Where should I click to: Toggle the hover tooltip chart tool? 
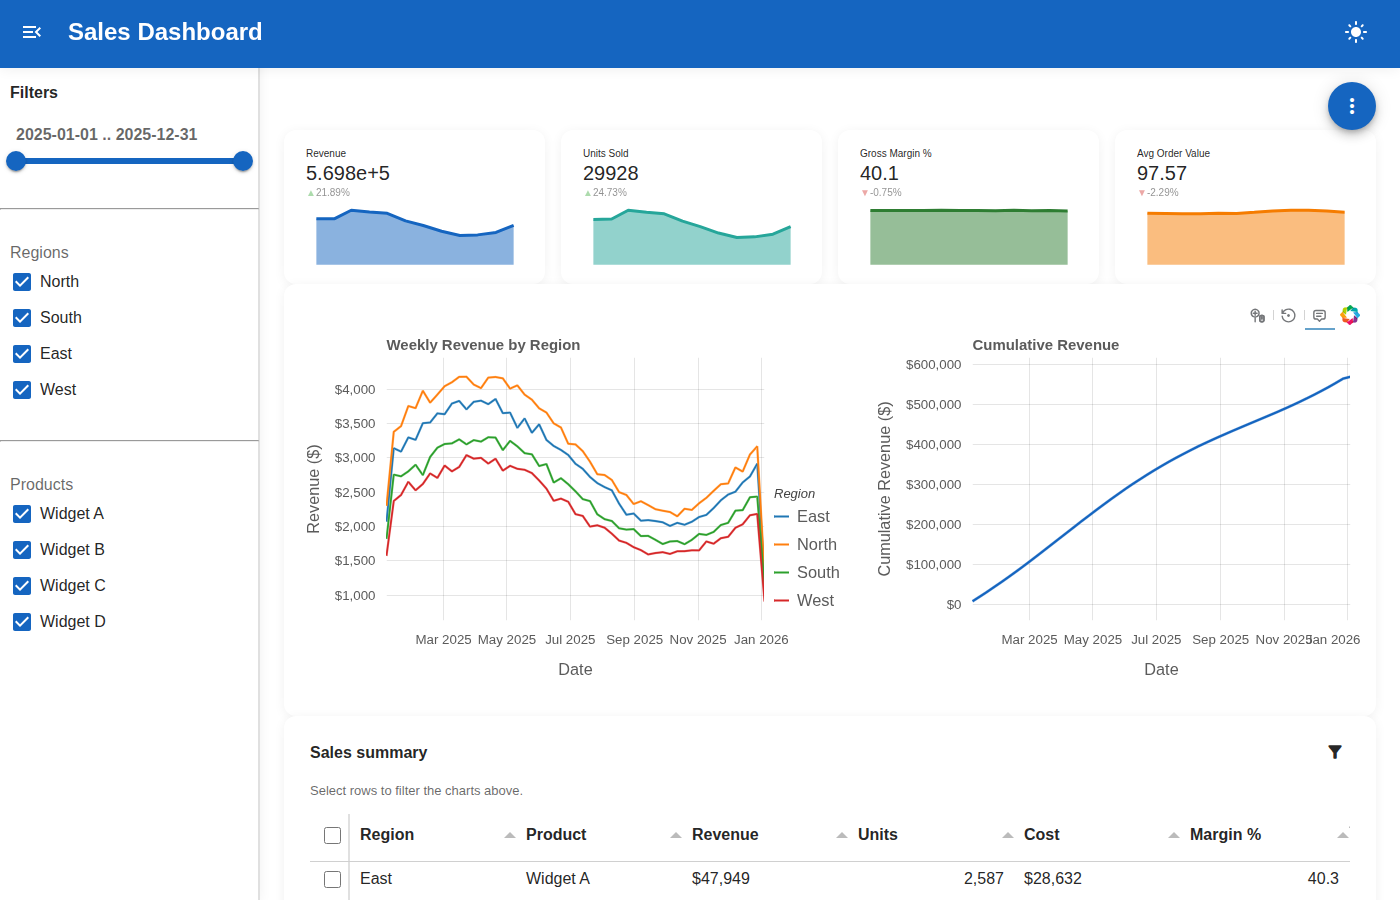pos(1320,315)
